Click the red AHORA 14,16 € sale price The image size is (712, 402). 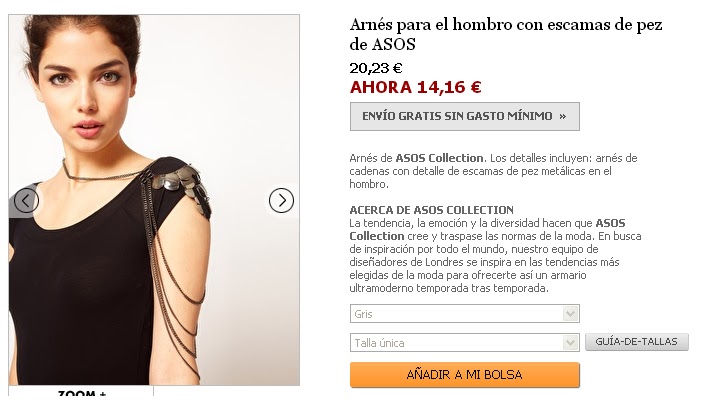[415, 87]
